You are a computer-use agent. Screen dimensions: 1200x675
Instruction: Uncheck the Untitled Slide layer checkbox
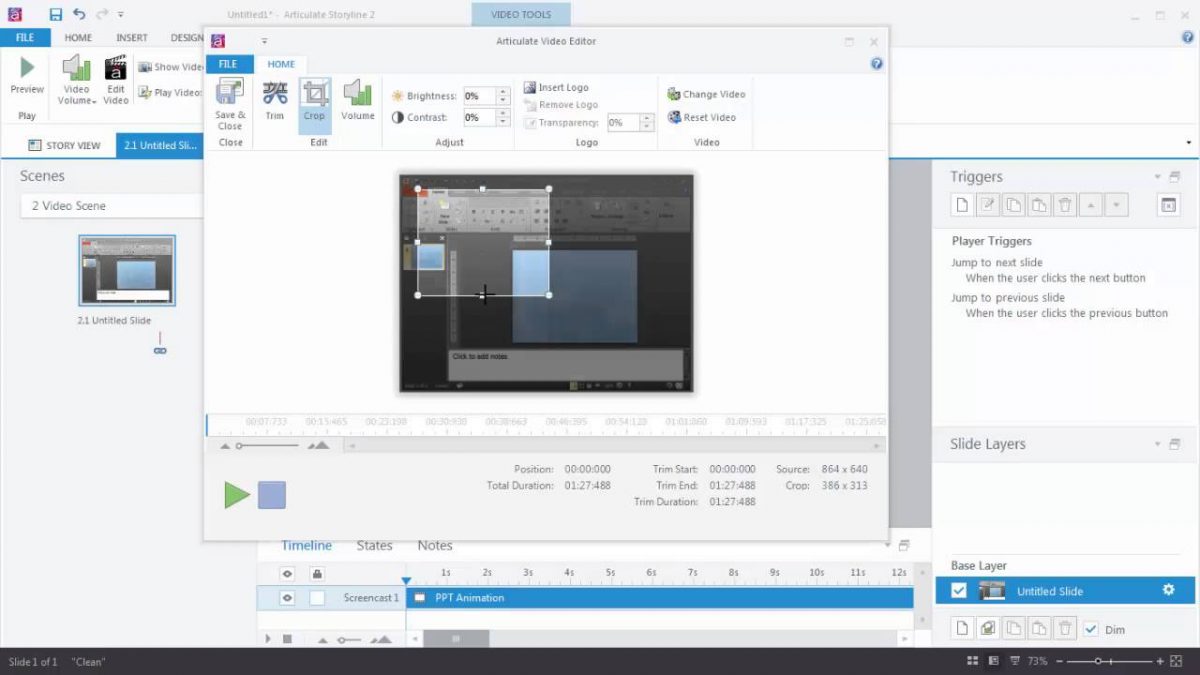pos(959,590)
